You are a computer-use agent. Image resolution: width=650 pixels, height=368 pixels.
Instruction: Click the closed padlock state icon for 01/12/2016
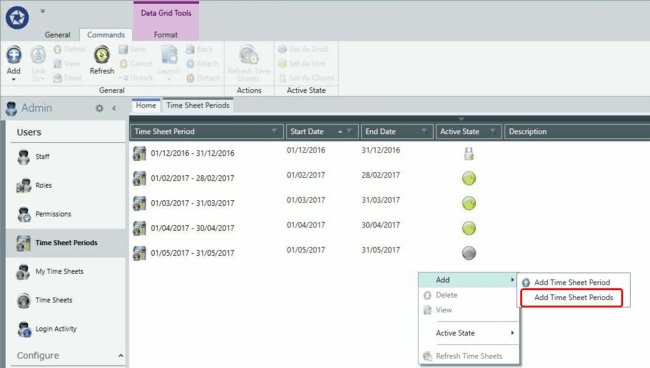469,154
